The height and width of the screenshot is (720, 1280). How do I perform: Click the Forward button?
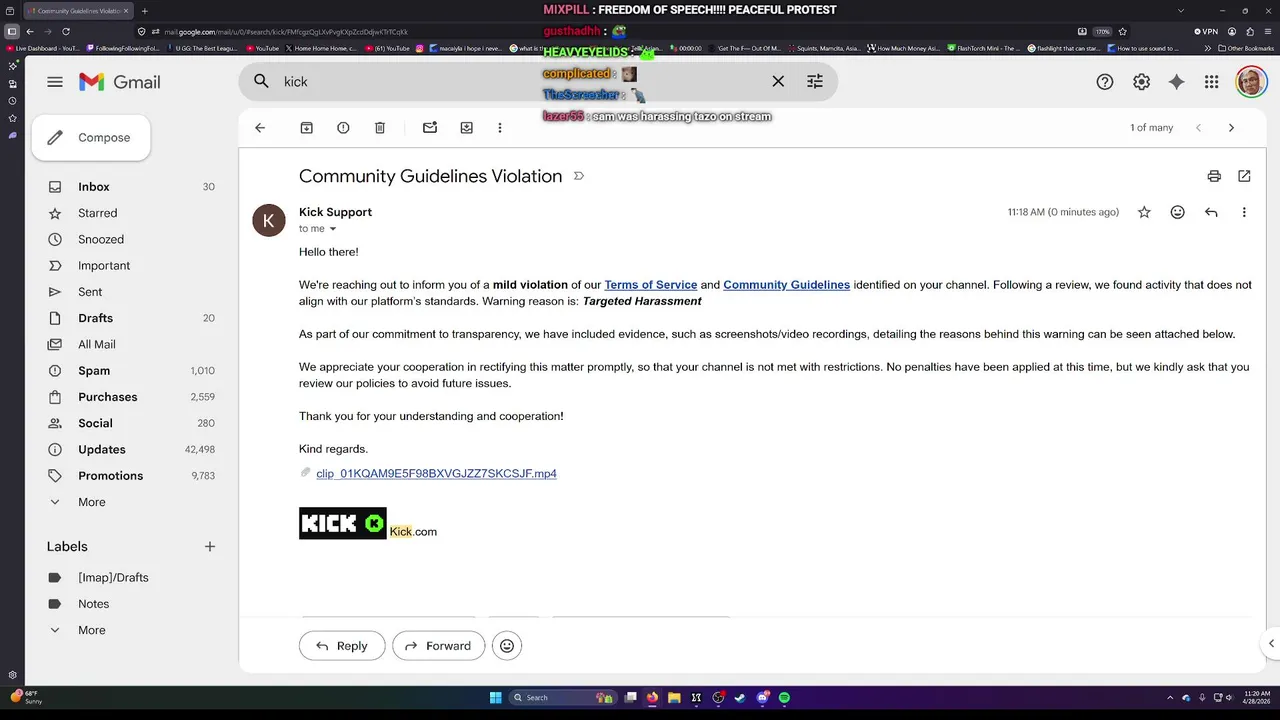tap(438, 646)
